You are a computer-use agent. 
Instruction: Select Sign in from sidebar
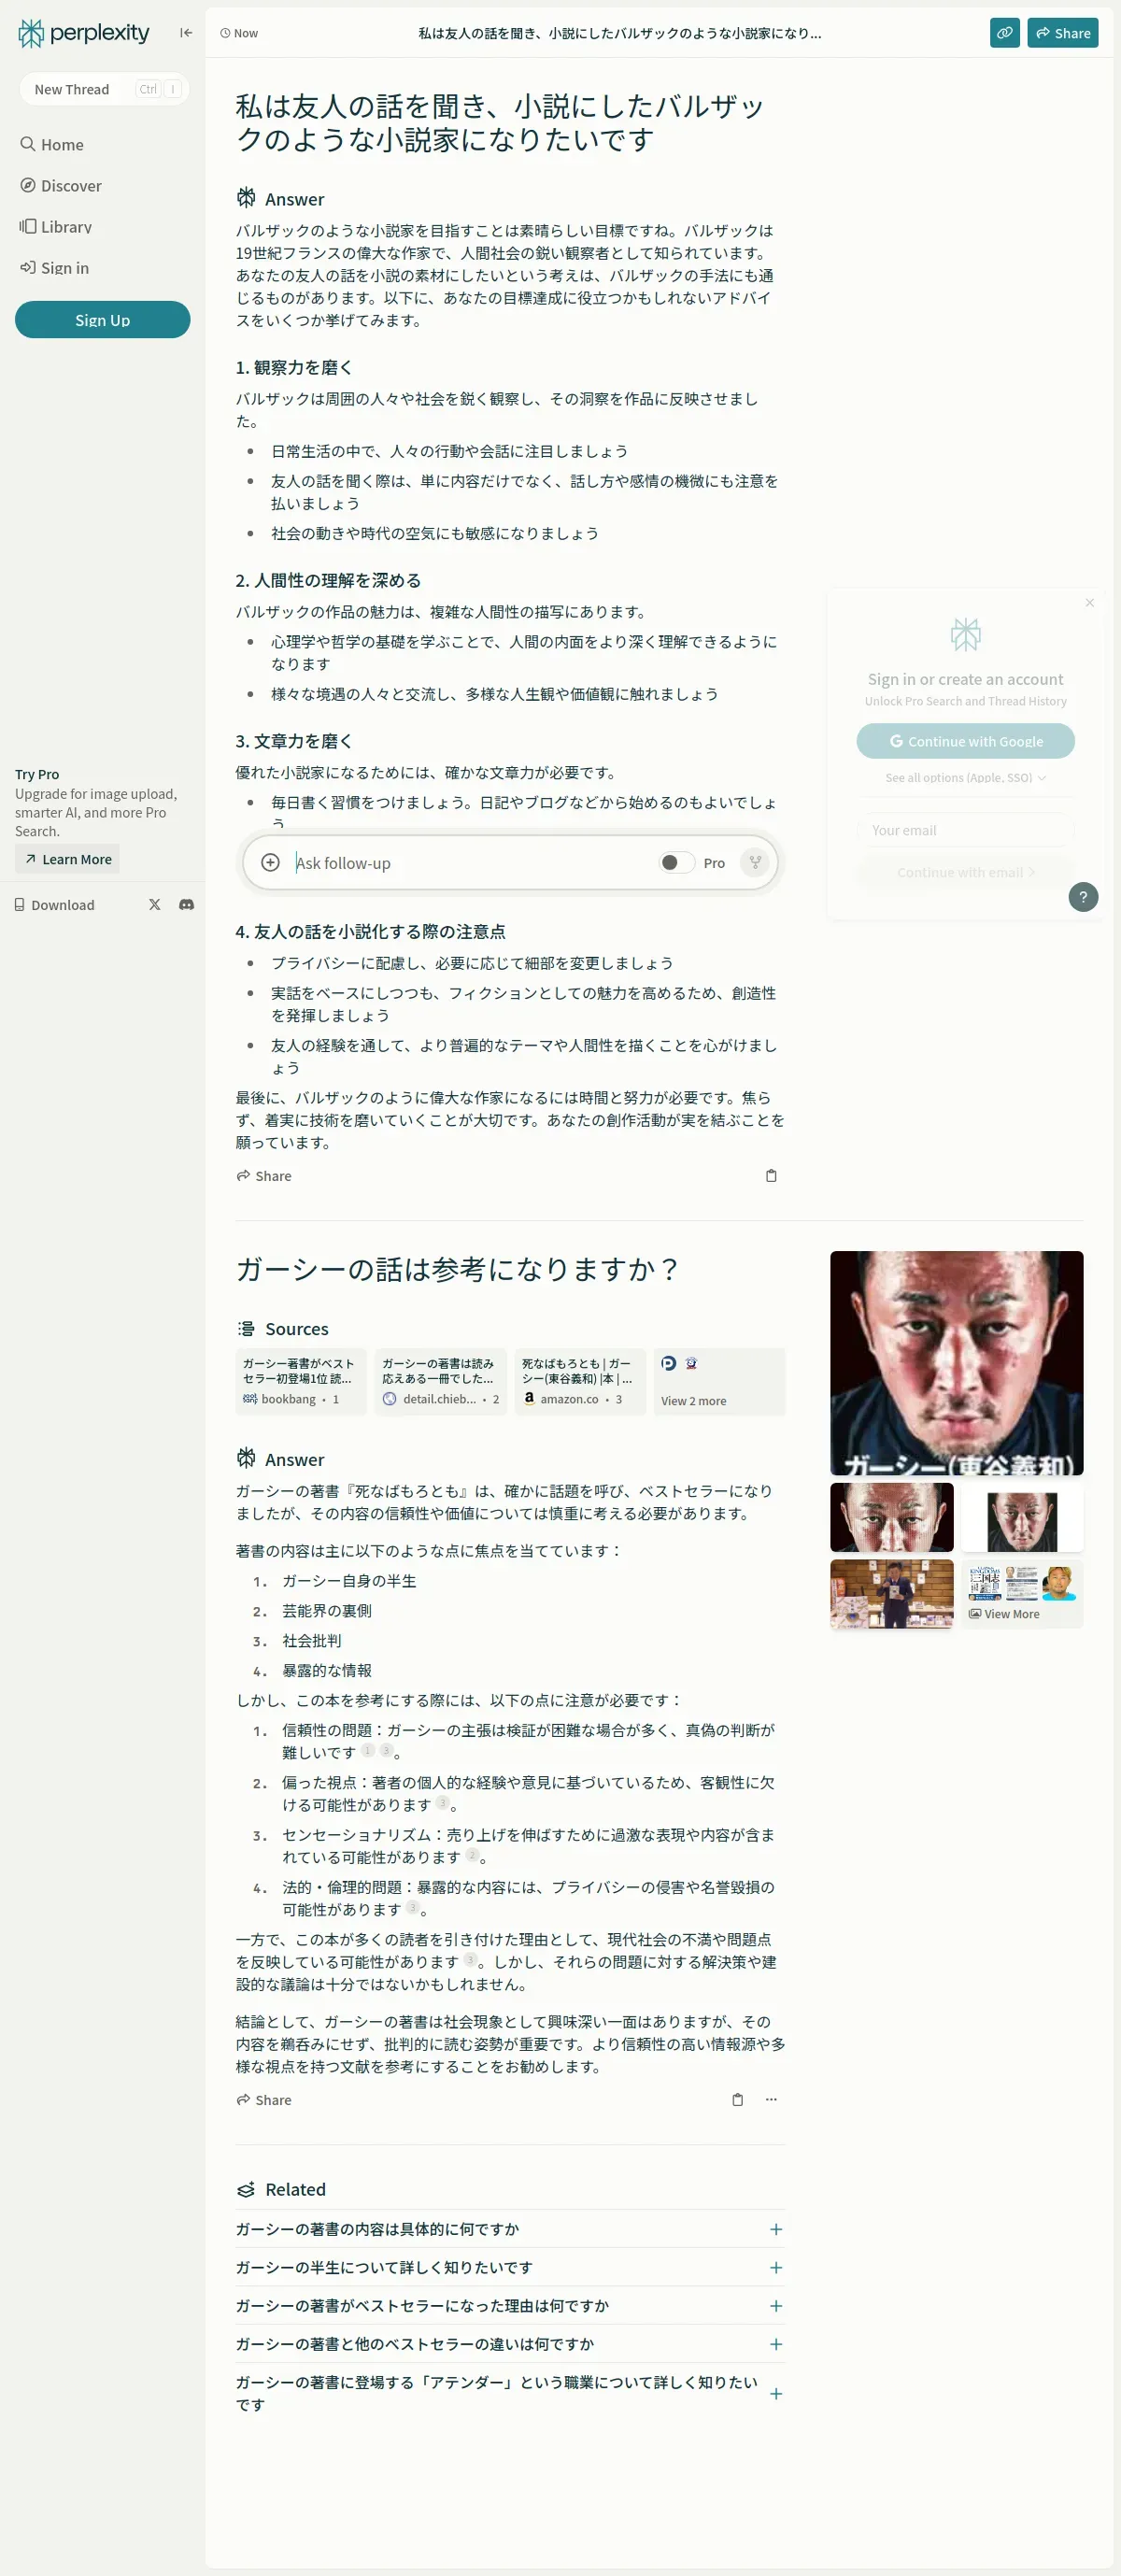coord(54,268)
